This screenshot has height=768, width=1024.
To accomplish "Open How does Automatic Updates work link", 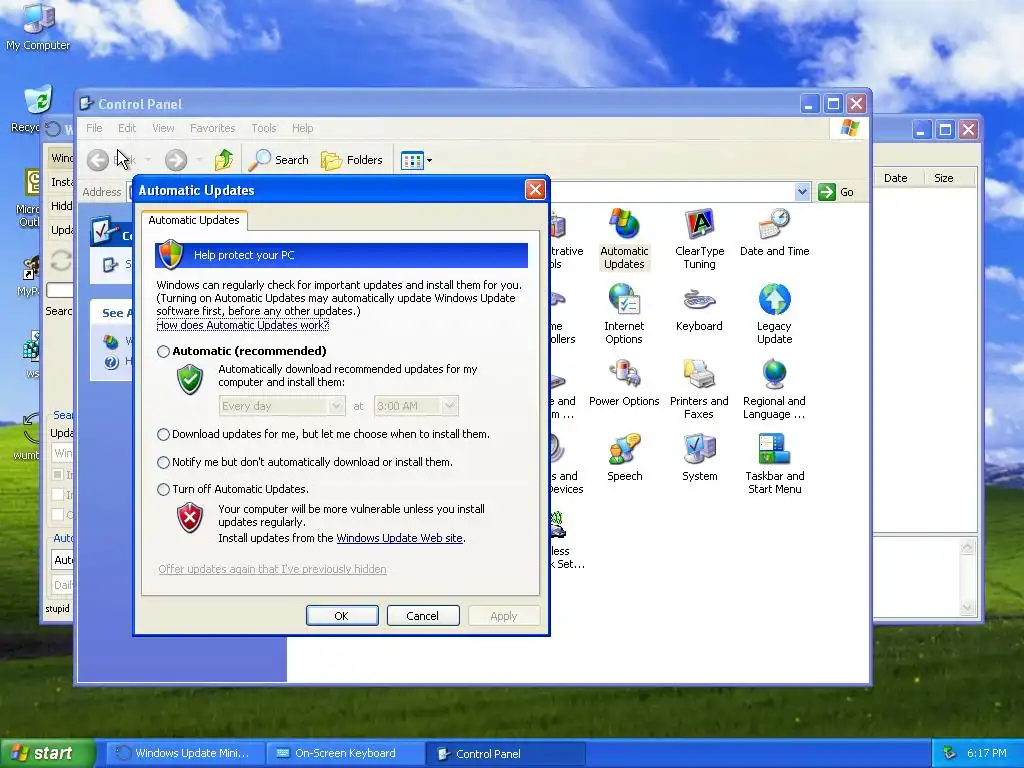I will click(242, 325).
